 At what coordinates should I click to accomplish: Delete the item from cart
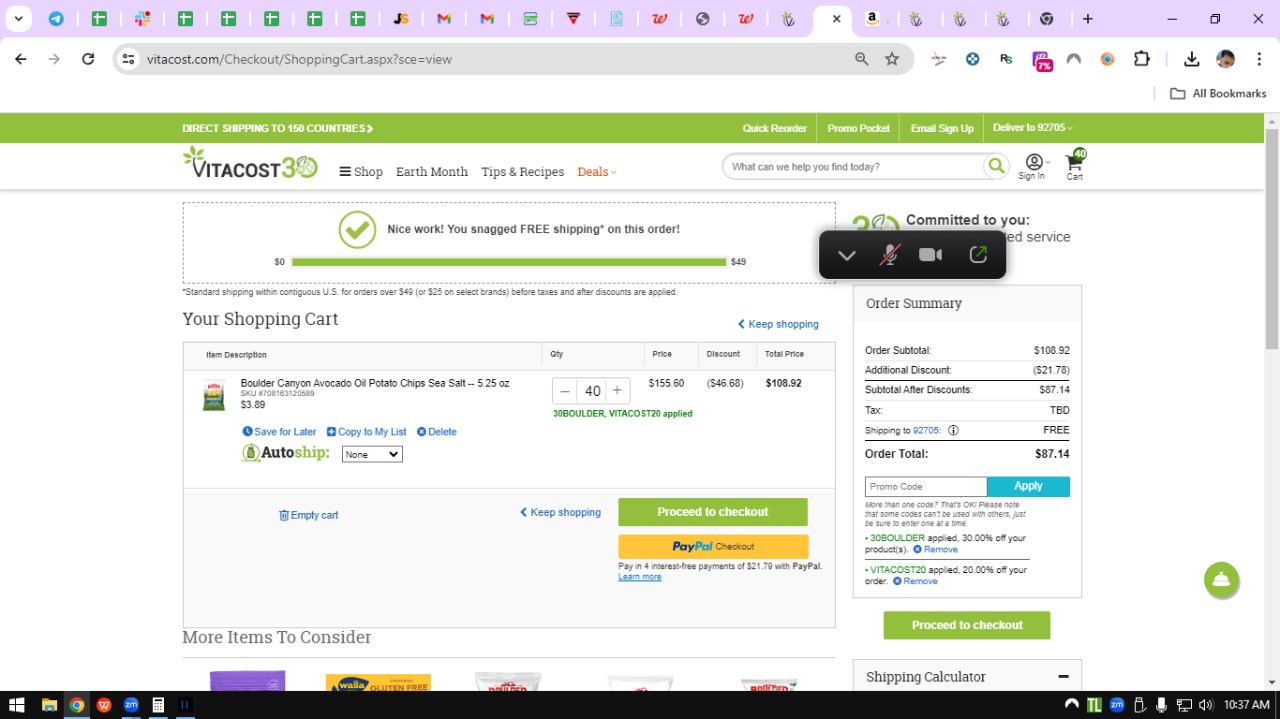(x=436, y=432)
